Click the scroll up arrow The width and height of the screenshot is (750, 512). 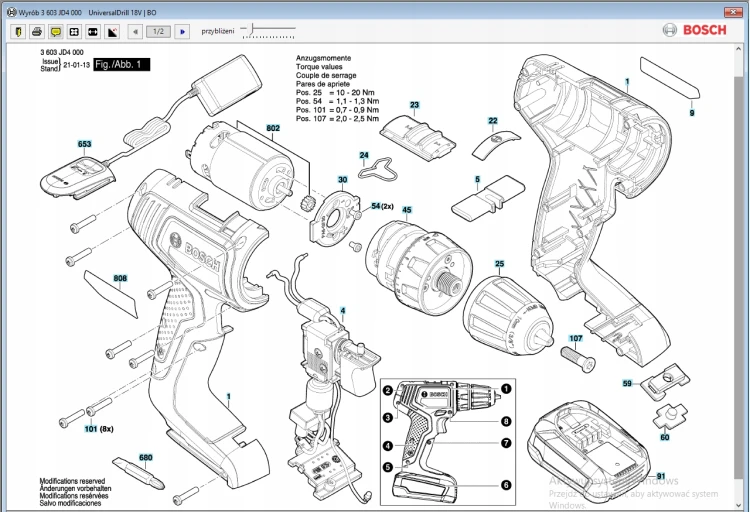pos(739,48)
